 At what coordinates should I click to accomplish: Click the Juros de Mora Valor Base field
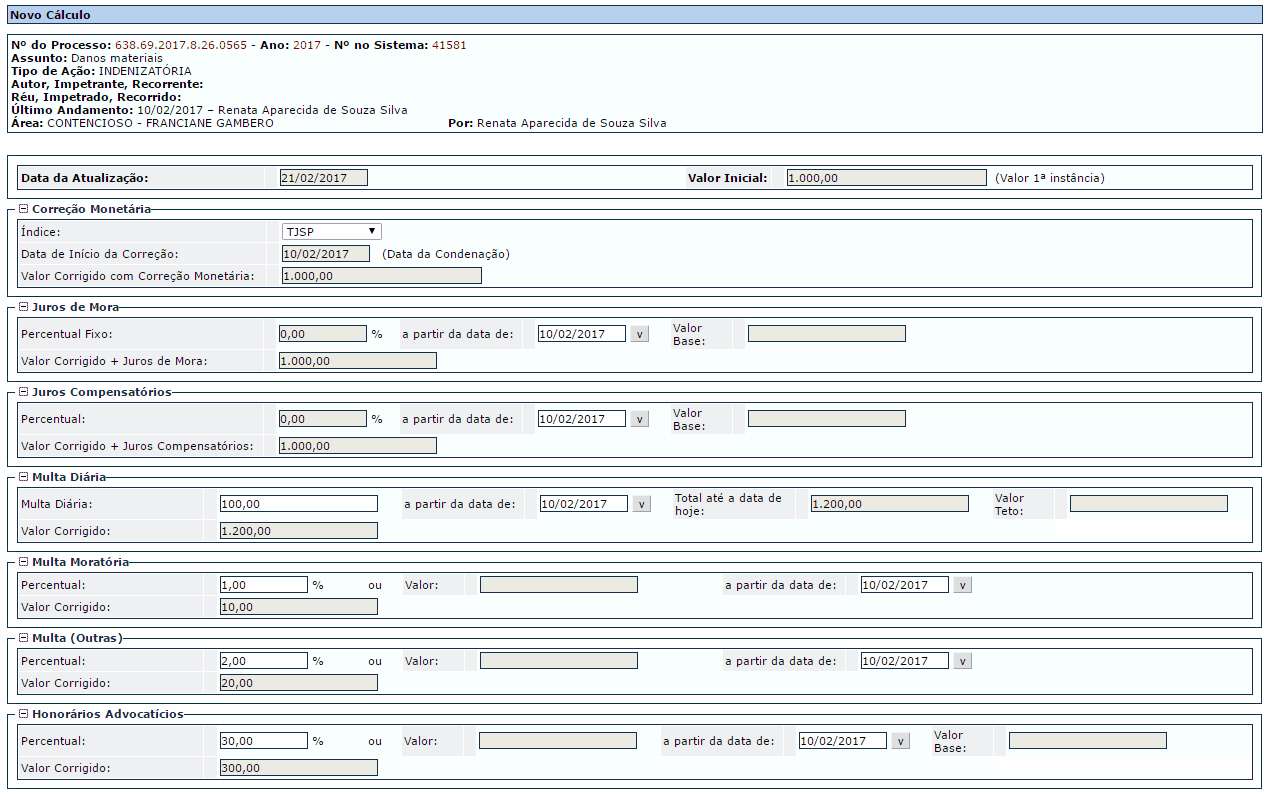tap(827, 334)
